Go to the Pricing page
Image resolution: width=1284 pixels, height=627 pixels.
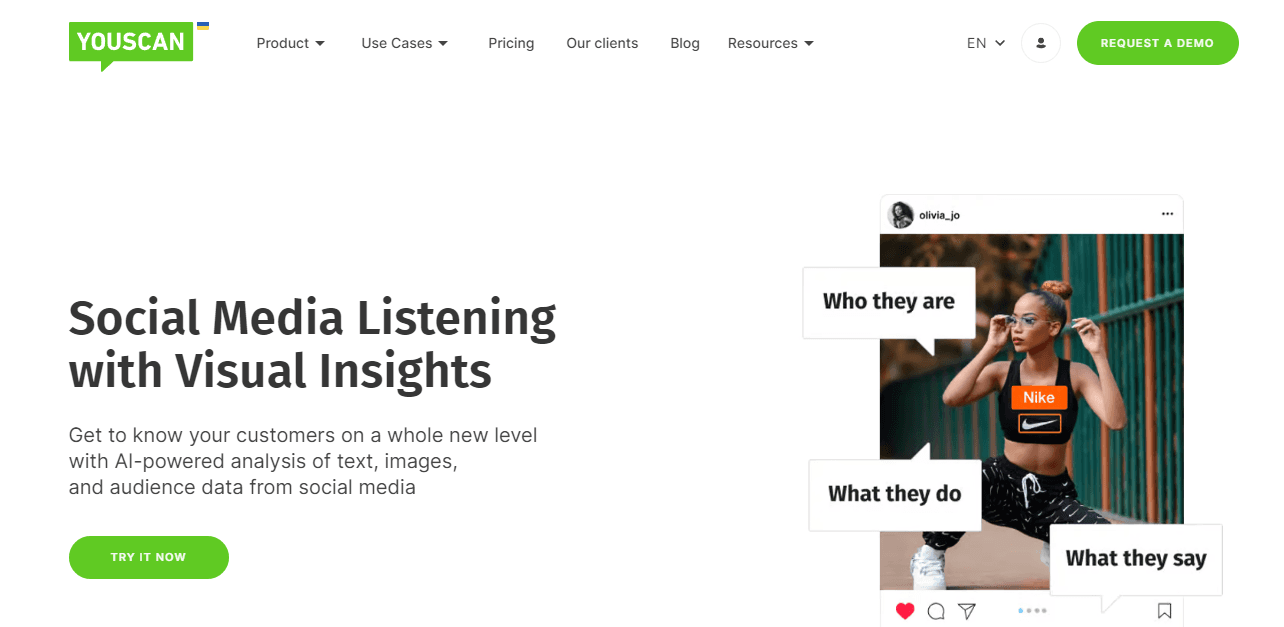tap(511, 43)
